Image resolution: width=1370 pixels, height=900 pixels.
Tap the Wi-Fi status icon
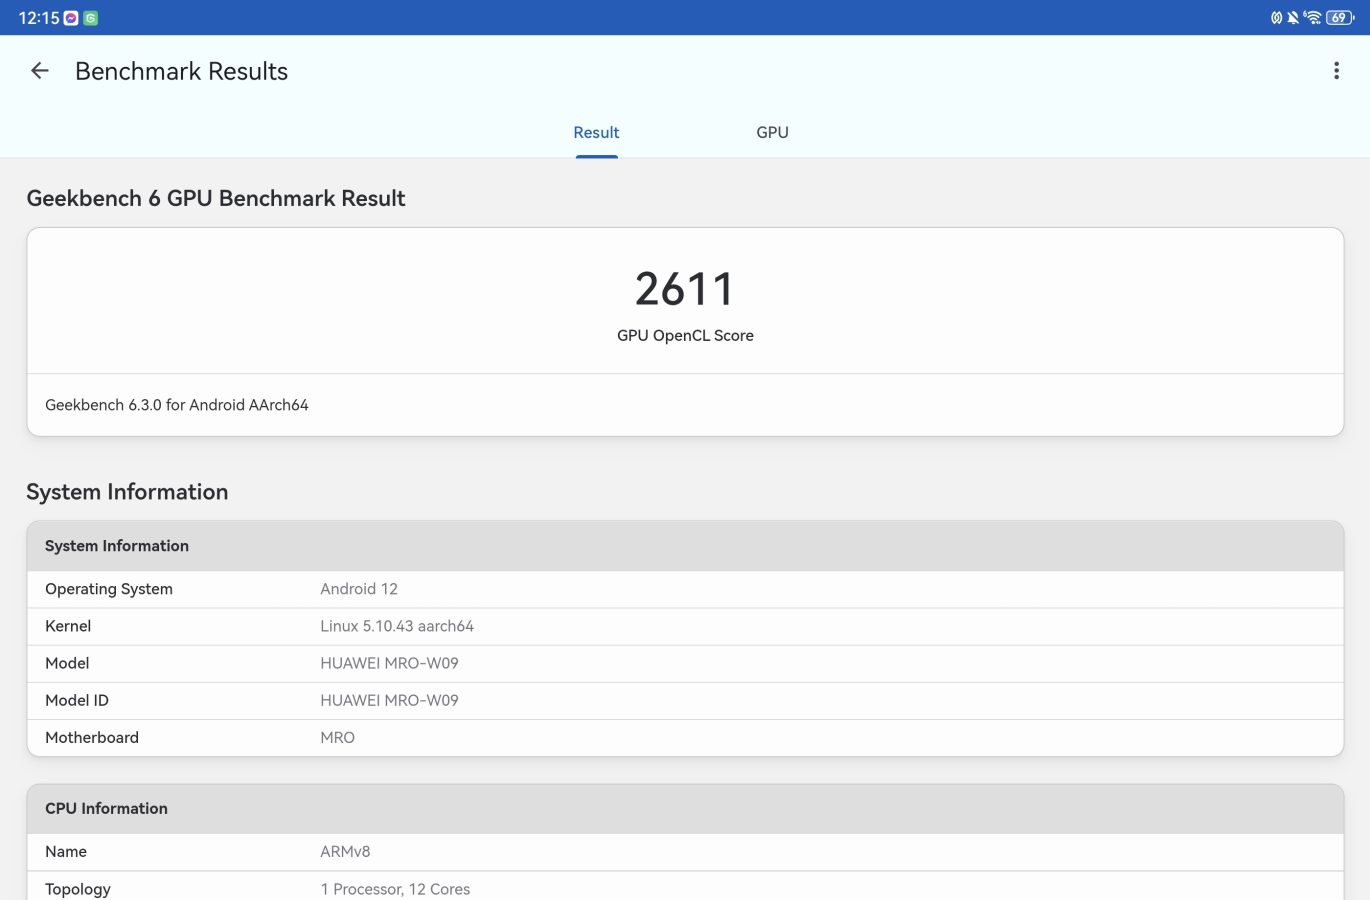1312,17
